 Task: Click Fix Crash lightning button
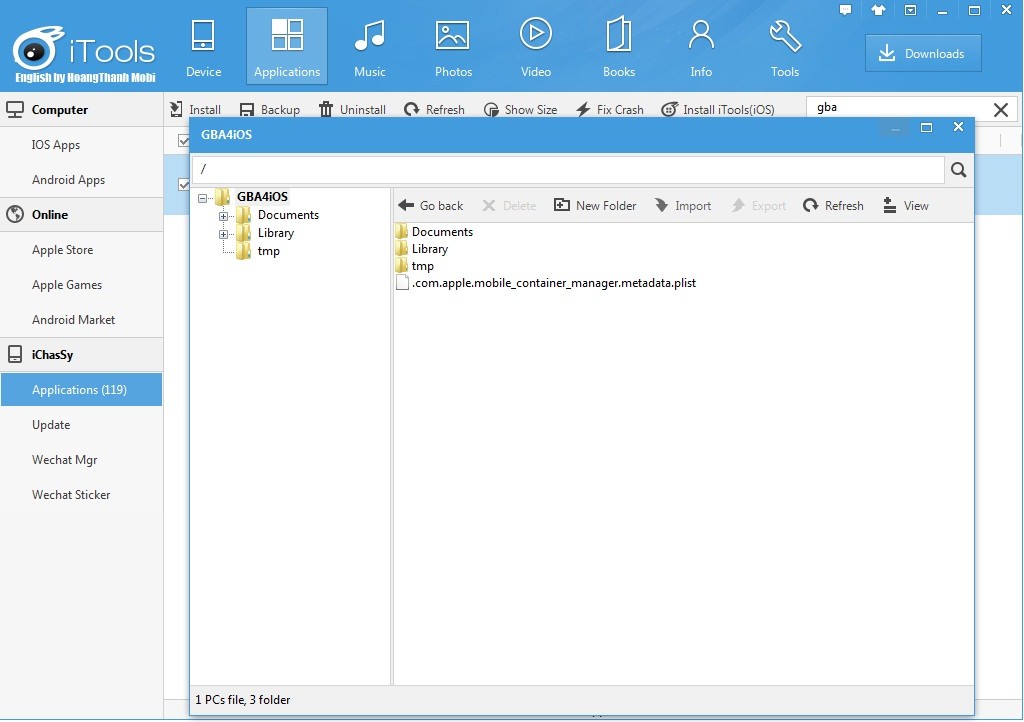tap(610, 110)
